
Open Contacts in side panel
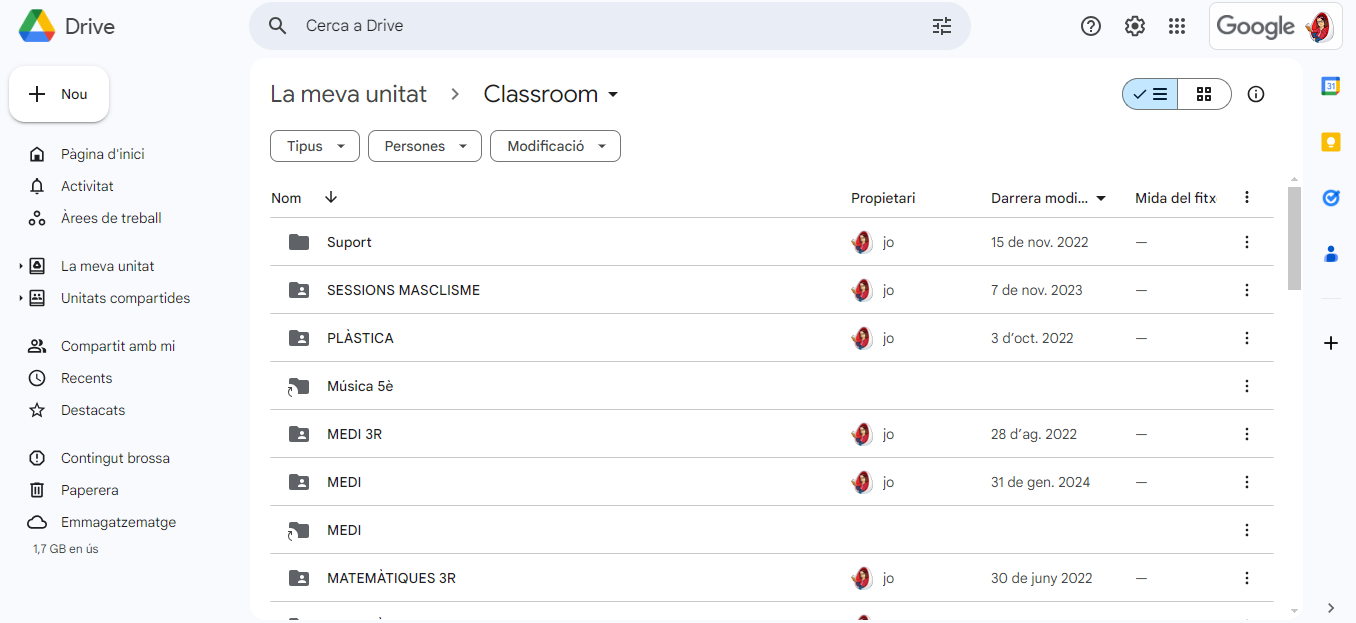point(1331,254)
